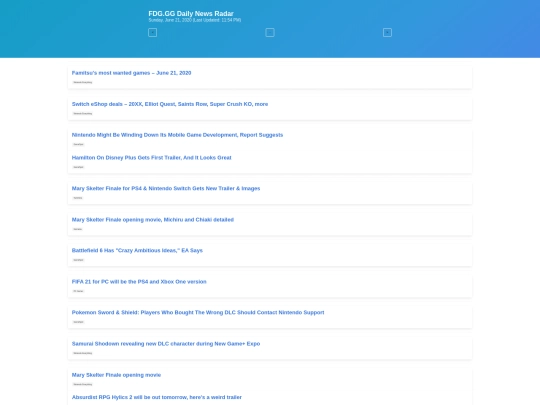This screenshot has height=405, width=540.
Task: Click the source tag under Pokemon Sword & Shield headline
Action: [79, 322]
